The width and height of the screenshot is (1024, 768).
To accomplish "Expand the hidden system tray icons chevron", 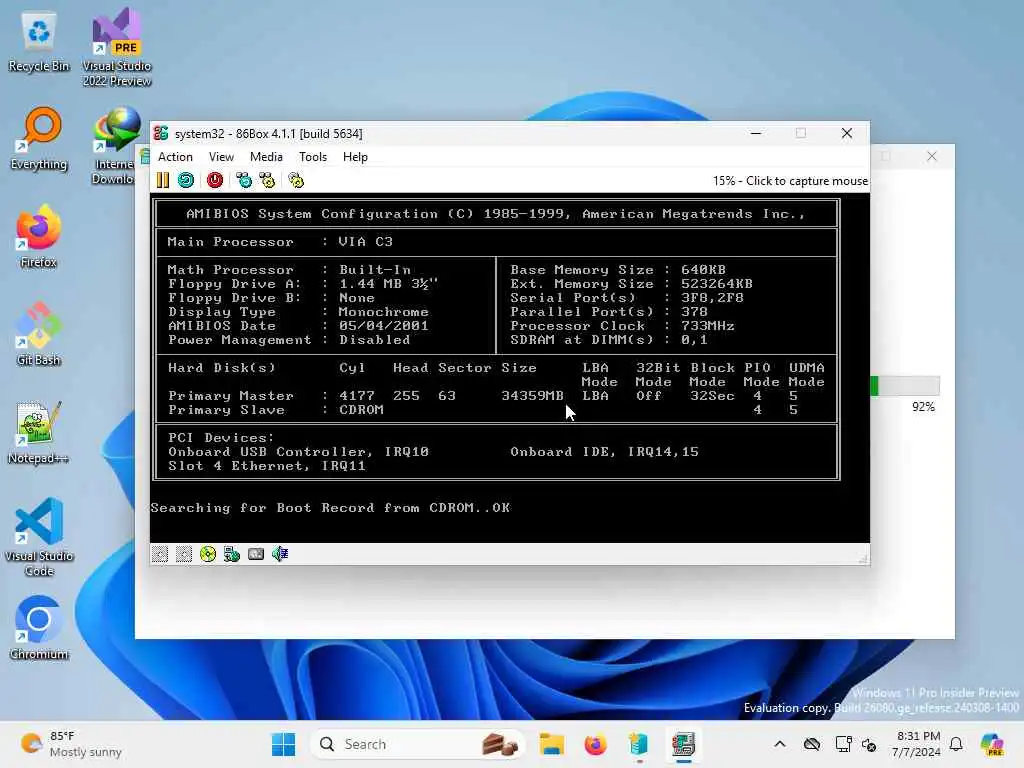I will [x=780, y=744].
